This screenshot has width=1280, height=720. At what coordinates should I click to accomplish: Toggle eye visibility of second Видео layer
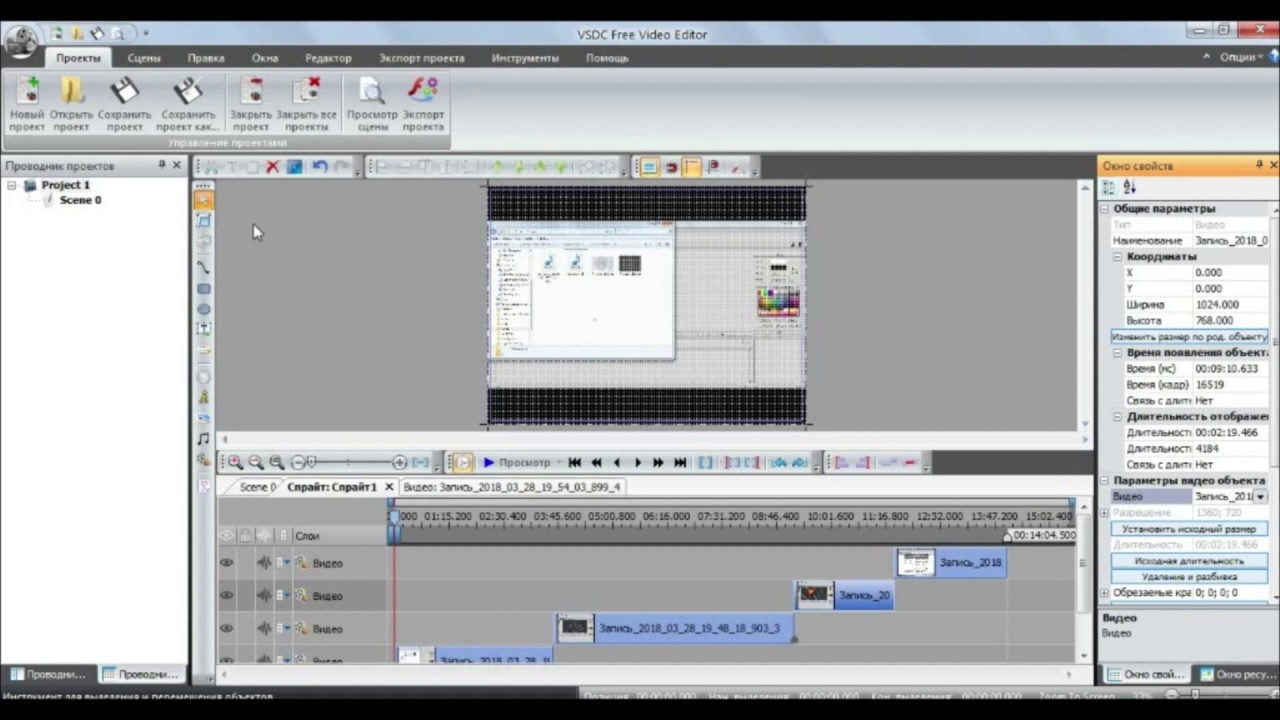pos(227,595)
